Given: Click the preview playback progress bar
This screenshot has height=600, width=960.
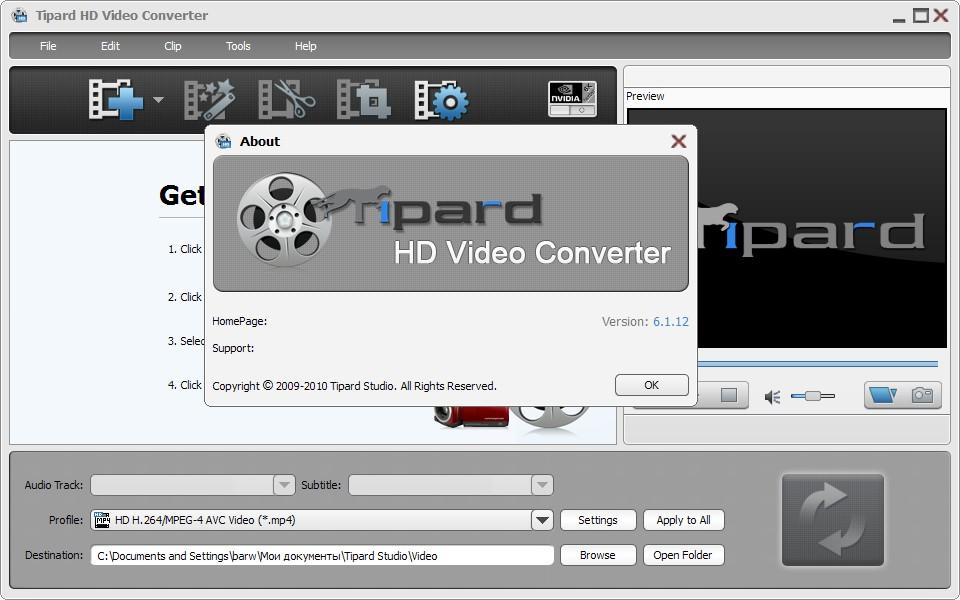Looking at the screenshot, I should click(817, 364).
